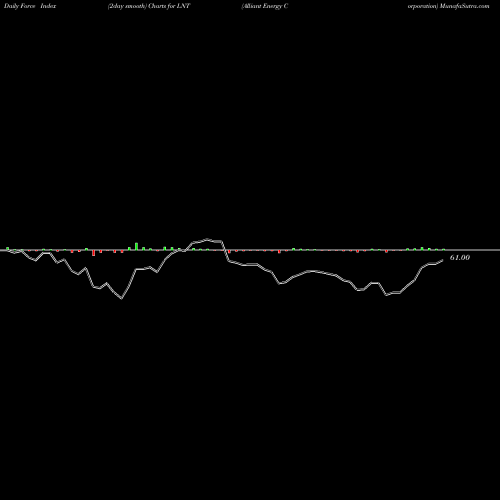Click the 'orporation) MunafaSutra.com' text
The width and height of the screenshot is (500, 500).
[x=448, y=6]
